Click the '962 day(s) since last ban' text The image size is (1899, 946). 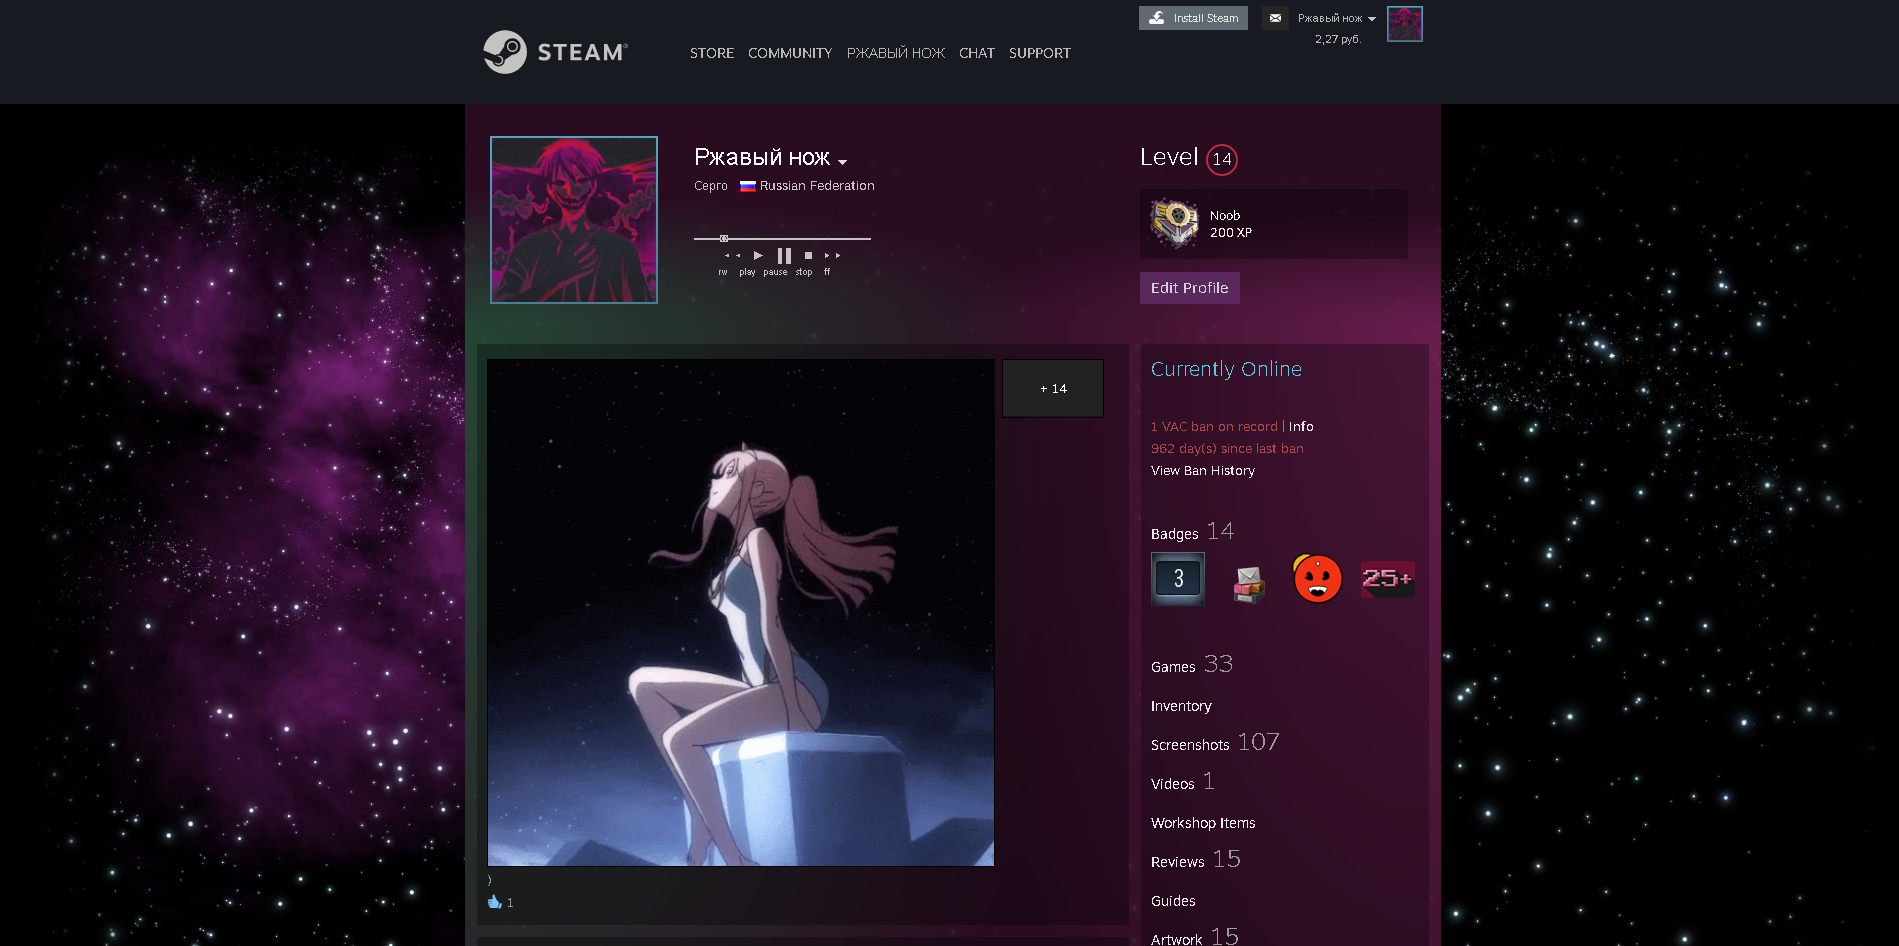coord(1227,449)
